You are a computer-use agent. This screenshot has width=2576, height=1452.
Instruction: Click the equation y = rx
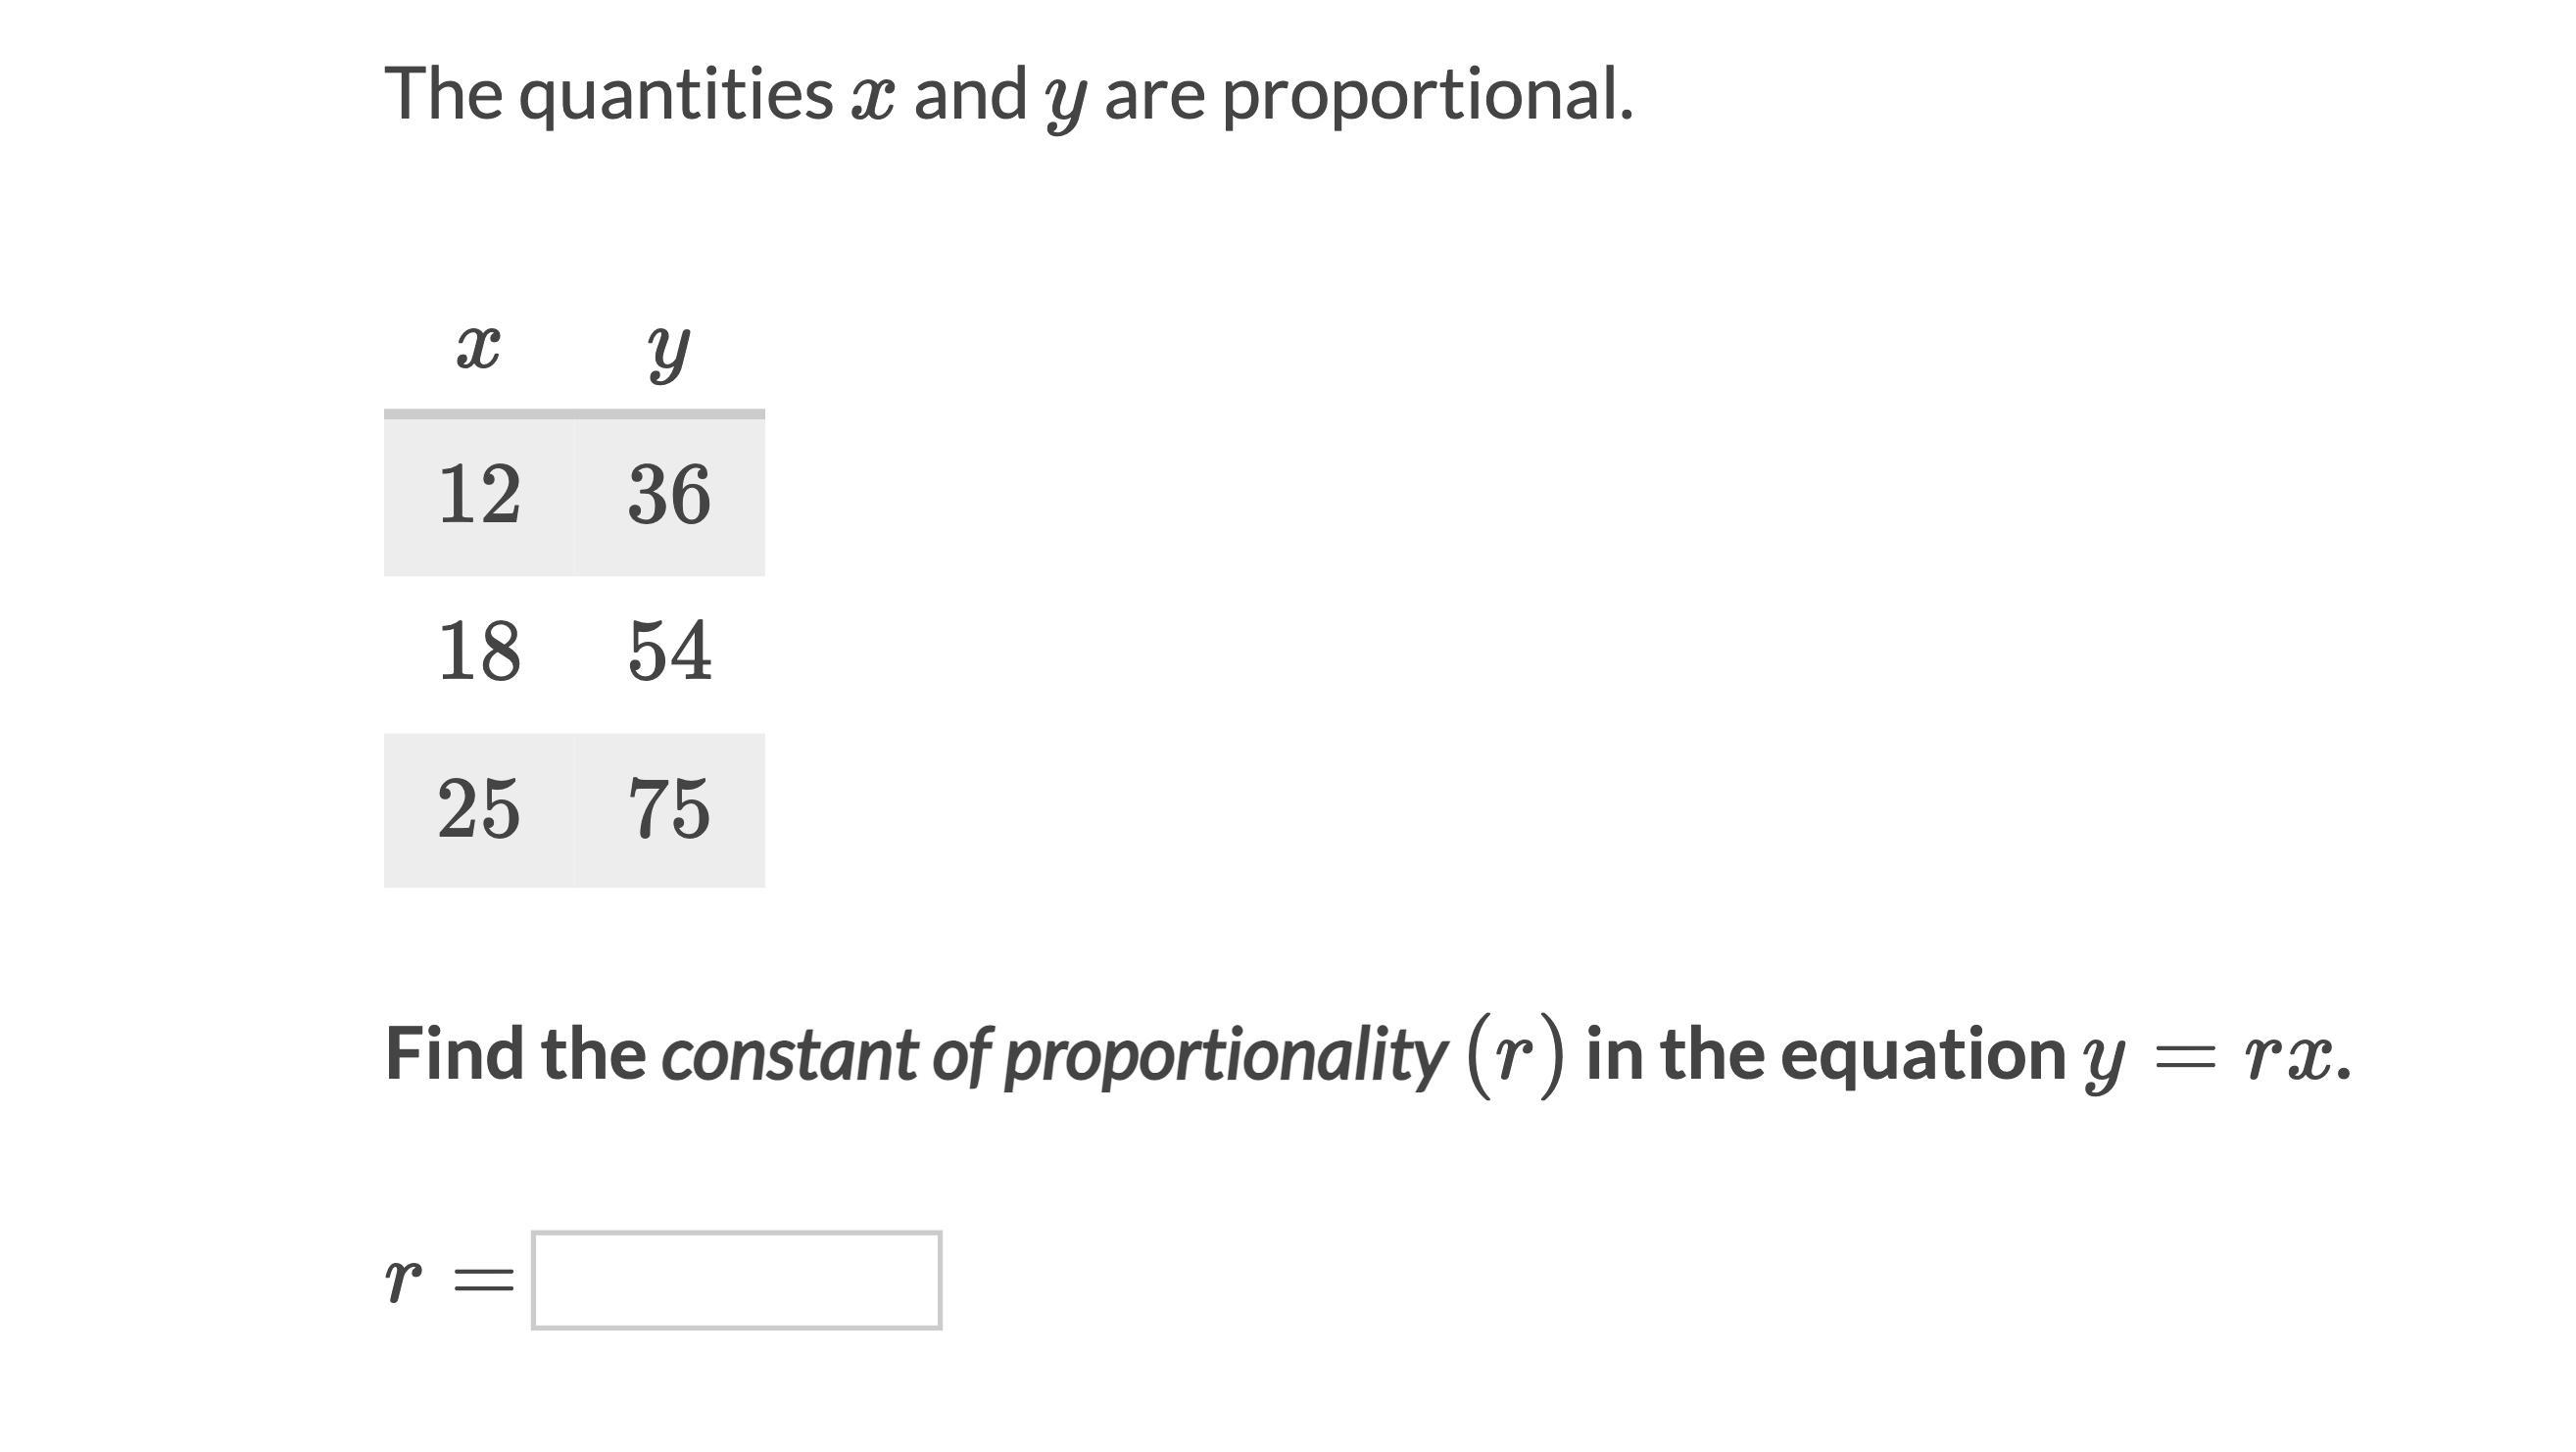coord(2210,1059)
